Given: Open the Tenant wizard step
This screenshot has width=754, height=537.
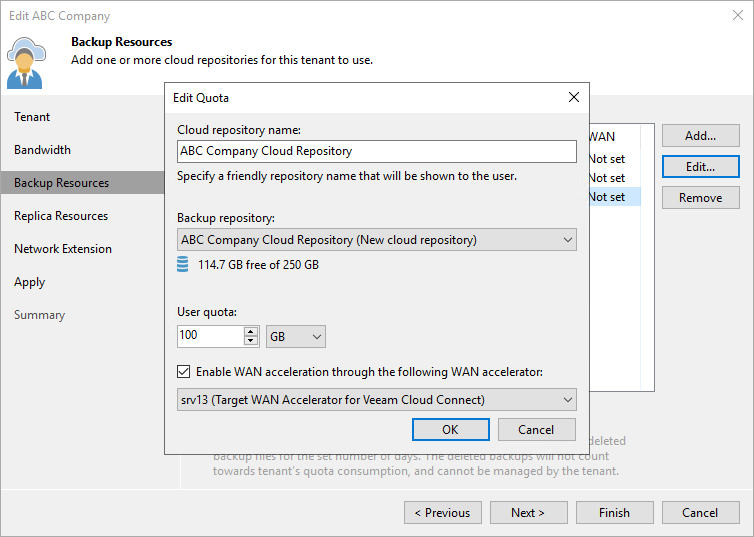Looking at the screenshot, I should pos(32,117).
